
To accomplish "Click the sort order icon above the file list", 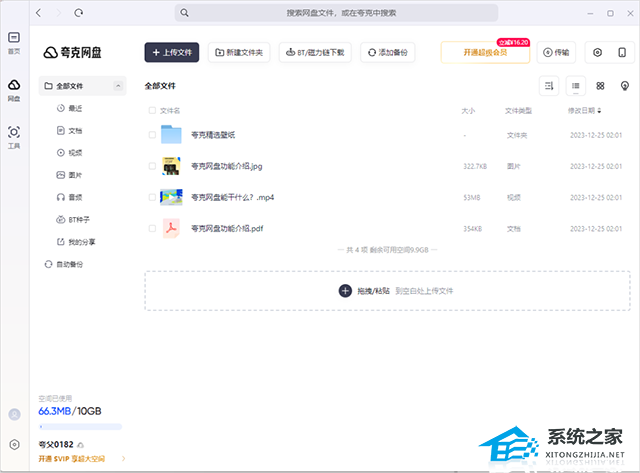I will point(549,86).
